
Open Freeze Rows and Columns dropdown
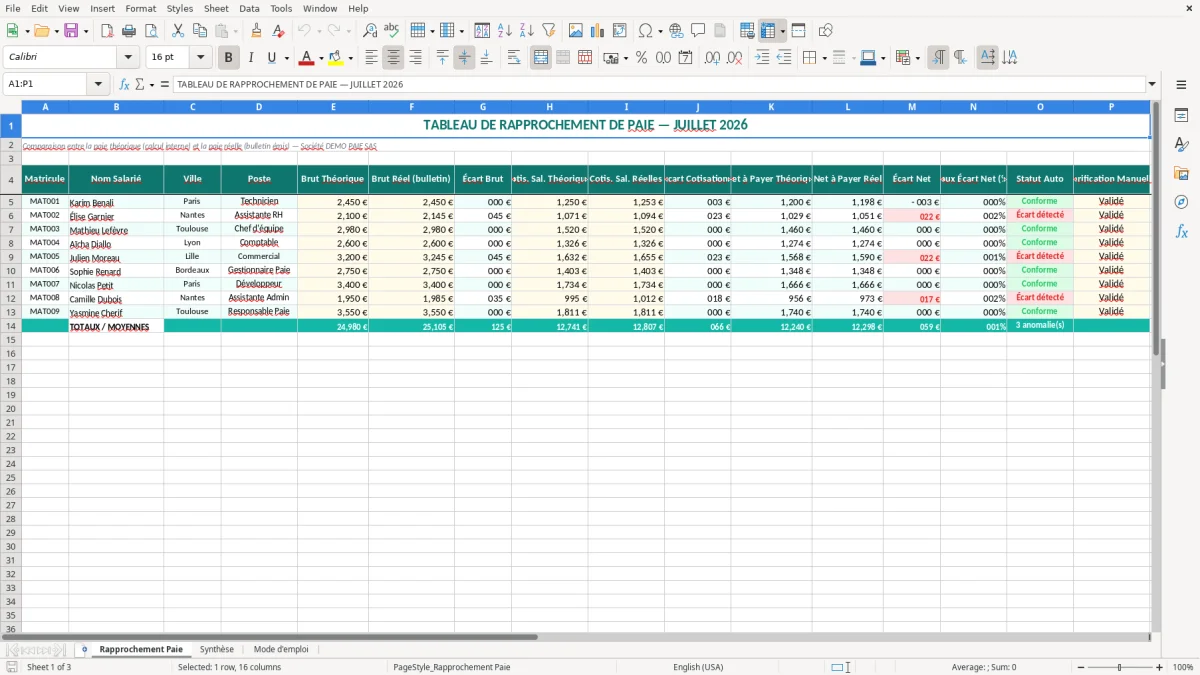tap(783, 31)
